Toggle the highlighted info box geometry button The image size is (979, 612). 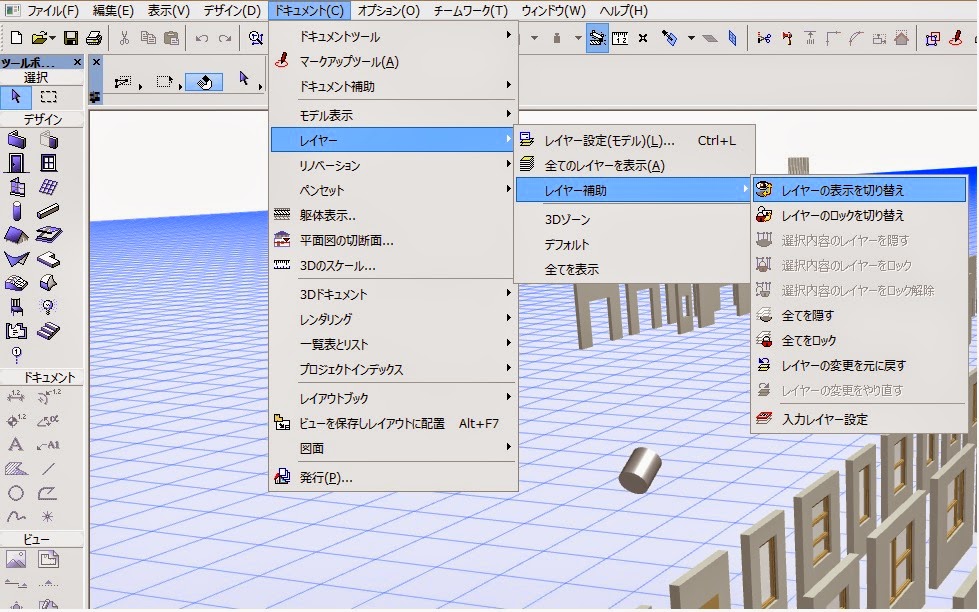click(x=204, y=82)
